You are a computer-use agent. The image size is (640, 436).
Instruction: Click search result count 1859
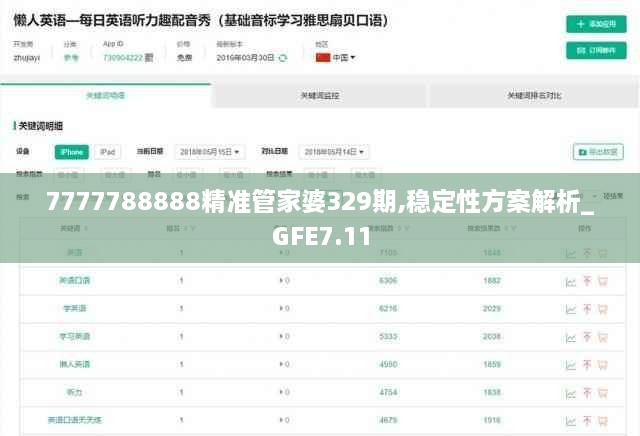[492, 364]
